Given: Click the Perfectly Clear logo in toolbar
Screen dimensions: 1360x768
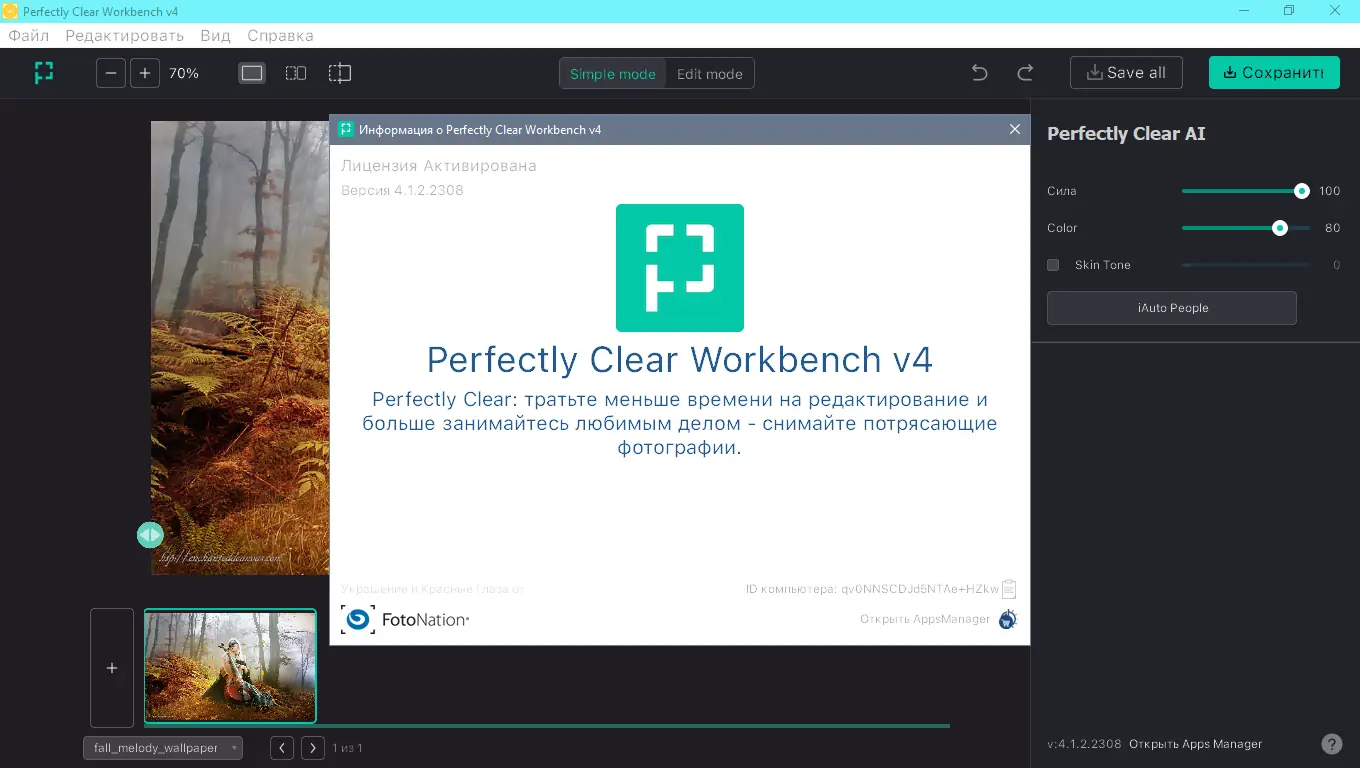Looking at the screenshot, I should click(43, 73).
